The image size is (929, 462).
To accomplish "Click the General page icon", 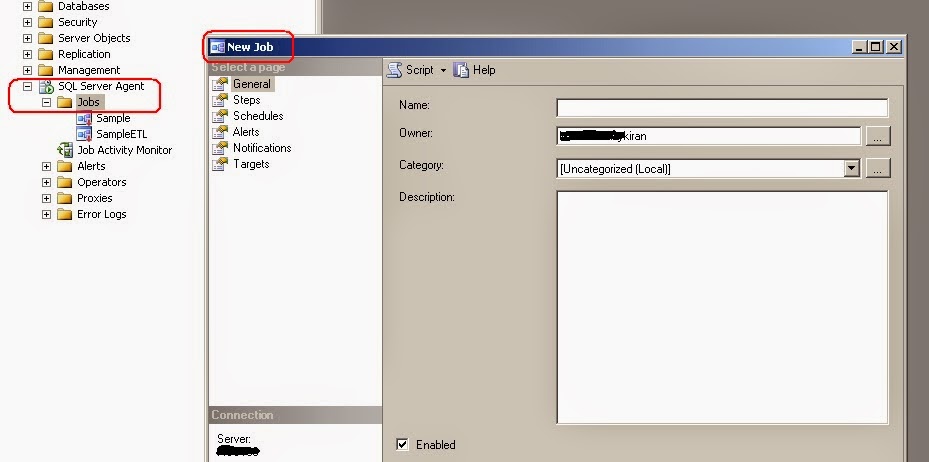I will point(220,84).
